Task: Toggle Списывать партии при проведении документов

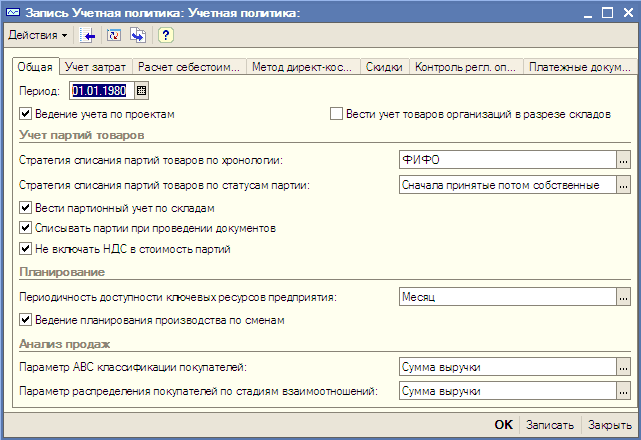Action: point(25,229)
